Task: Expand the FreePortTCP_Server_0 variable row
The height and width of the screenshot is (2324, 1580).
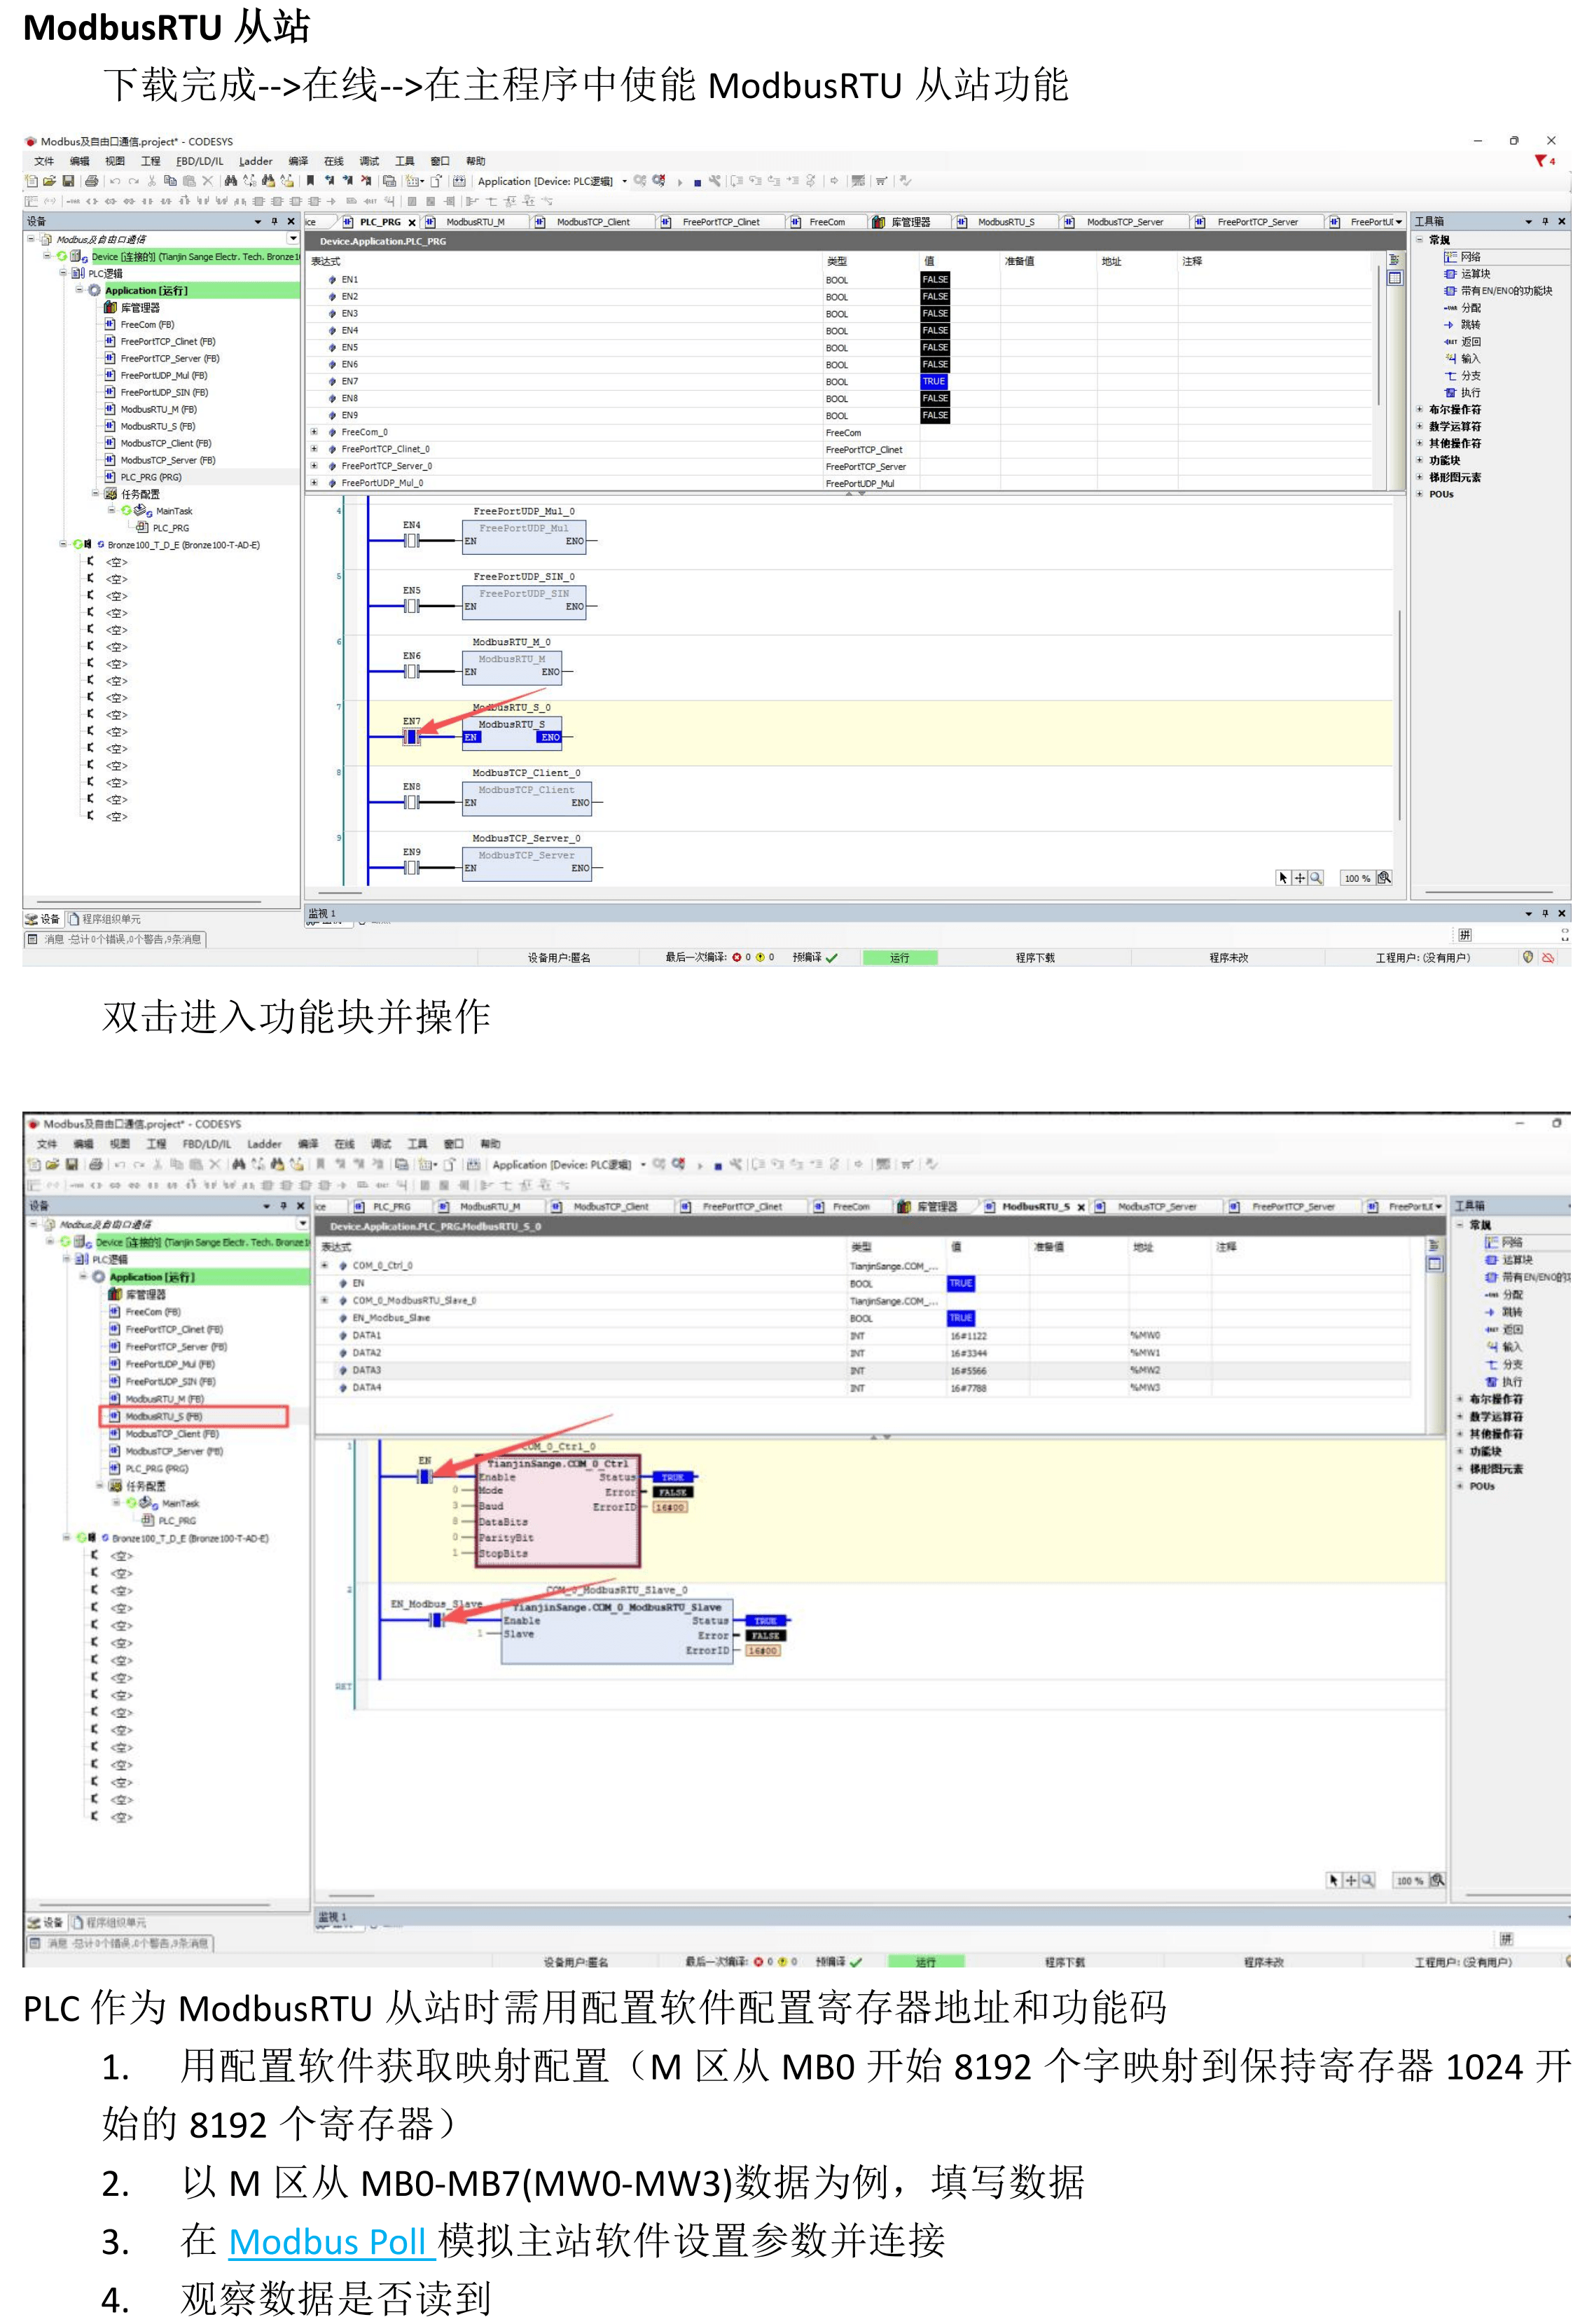Action: tap(314, 466)
